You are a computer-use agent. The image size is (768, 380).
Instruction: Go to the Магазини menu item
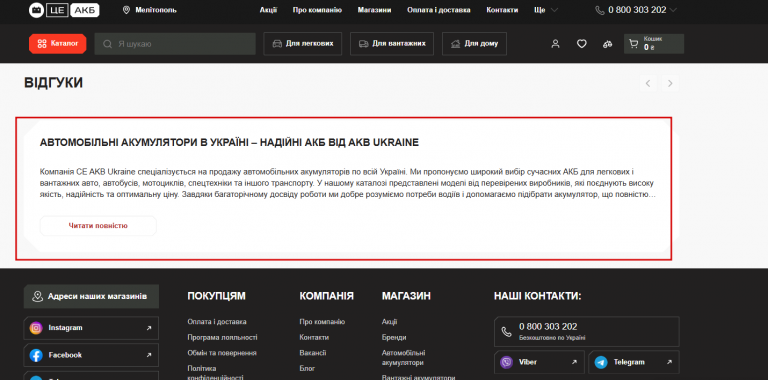(374, 10)
